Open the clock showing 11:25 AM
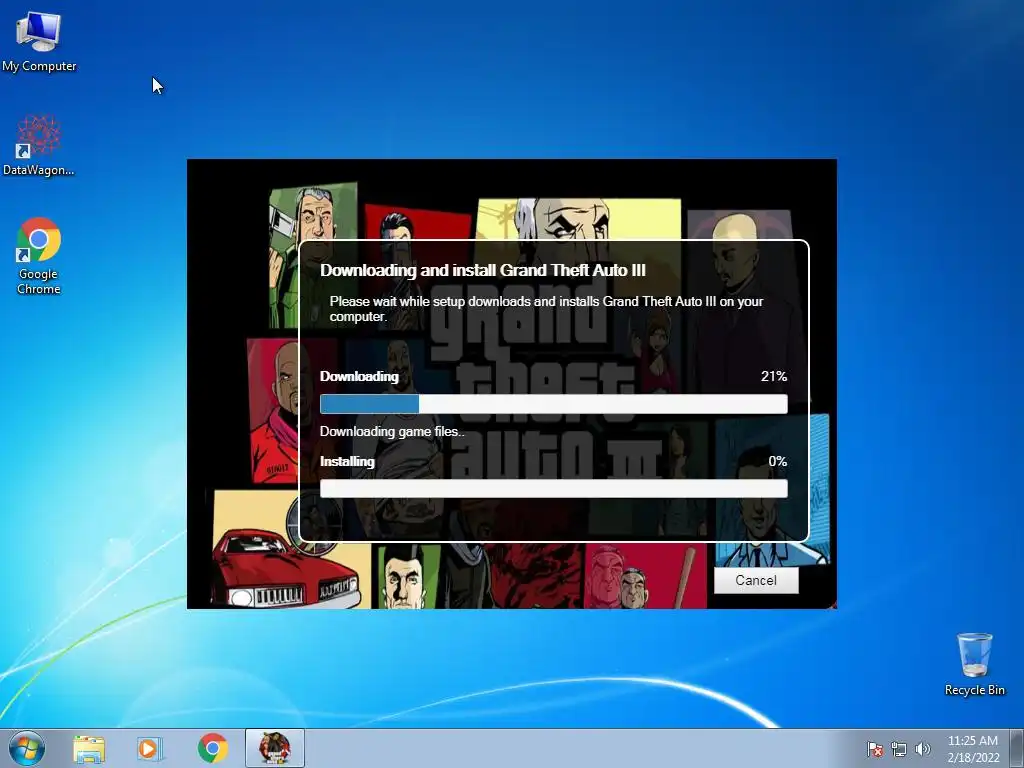The image size is (1024, 768). (x=972, y=748)
